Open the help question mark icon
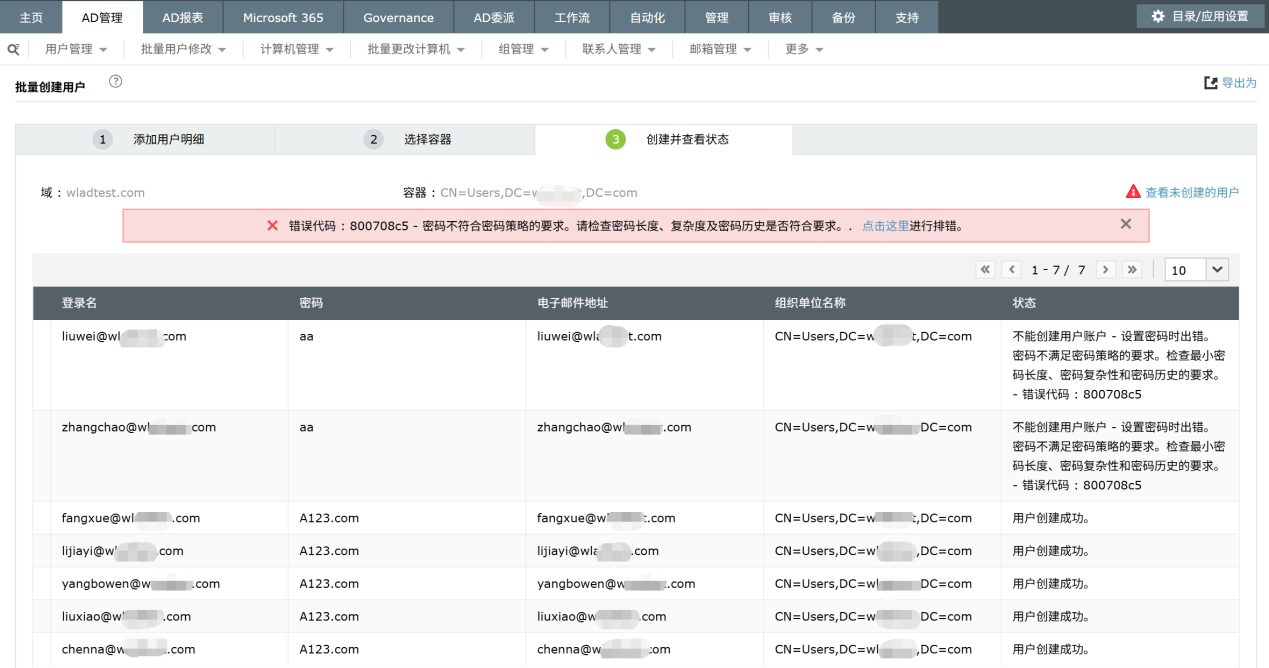This screenshot has height=668, width=1269. (115, 82)
